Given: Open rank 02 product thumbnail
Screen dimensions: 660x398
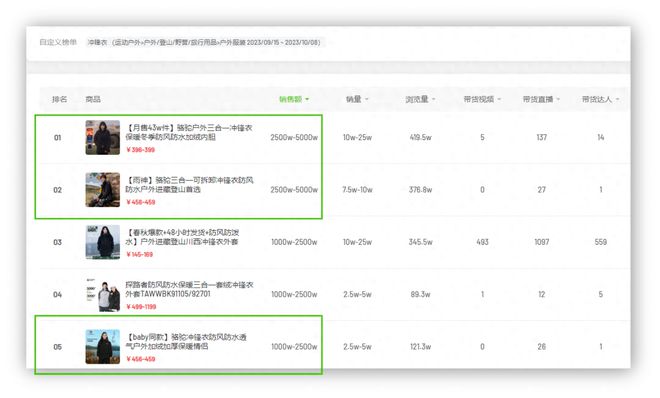Looking at the screenshot, I should coord(103,190).
